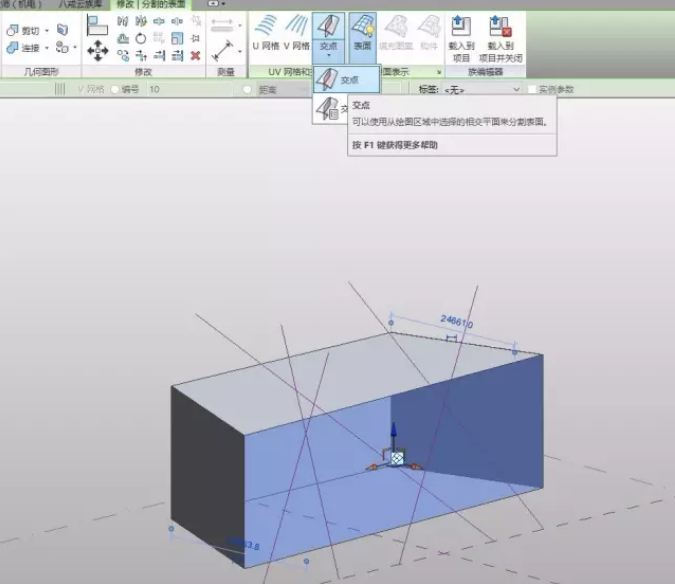Open the 八戒云族库 ribbon tab

click(81, 4)
